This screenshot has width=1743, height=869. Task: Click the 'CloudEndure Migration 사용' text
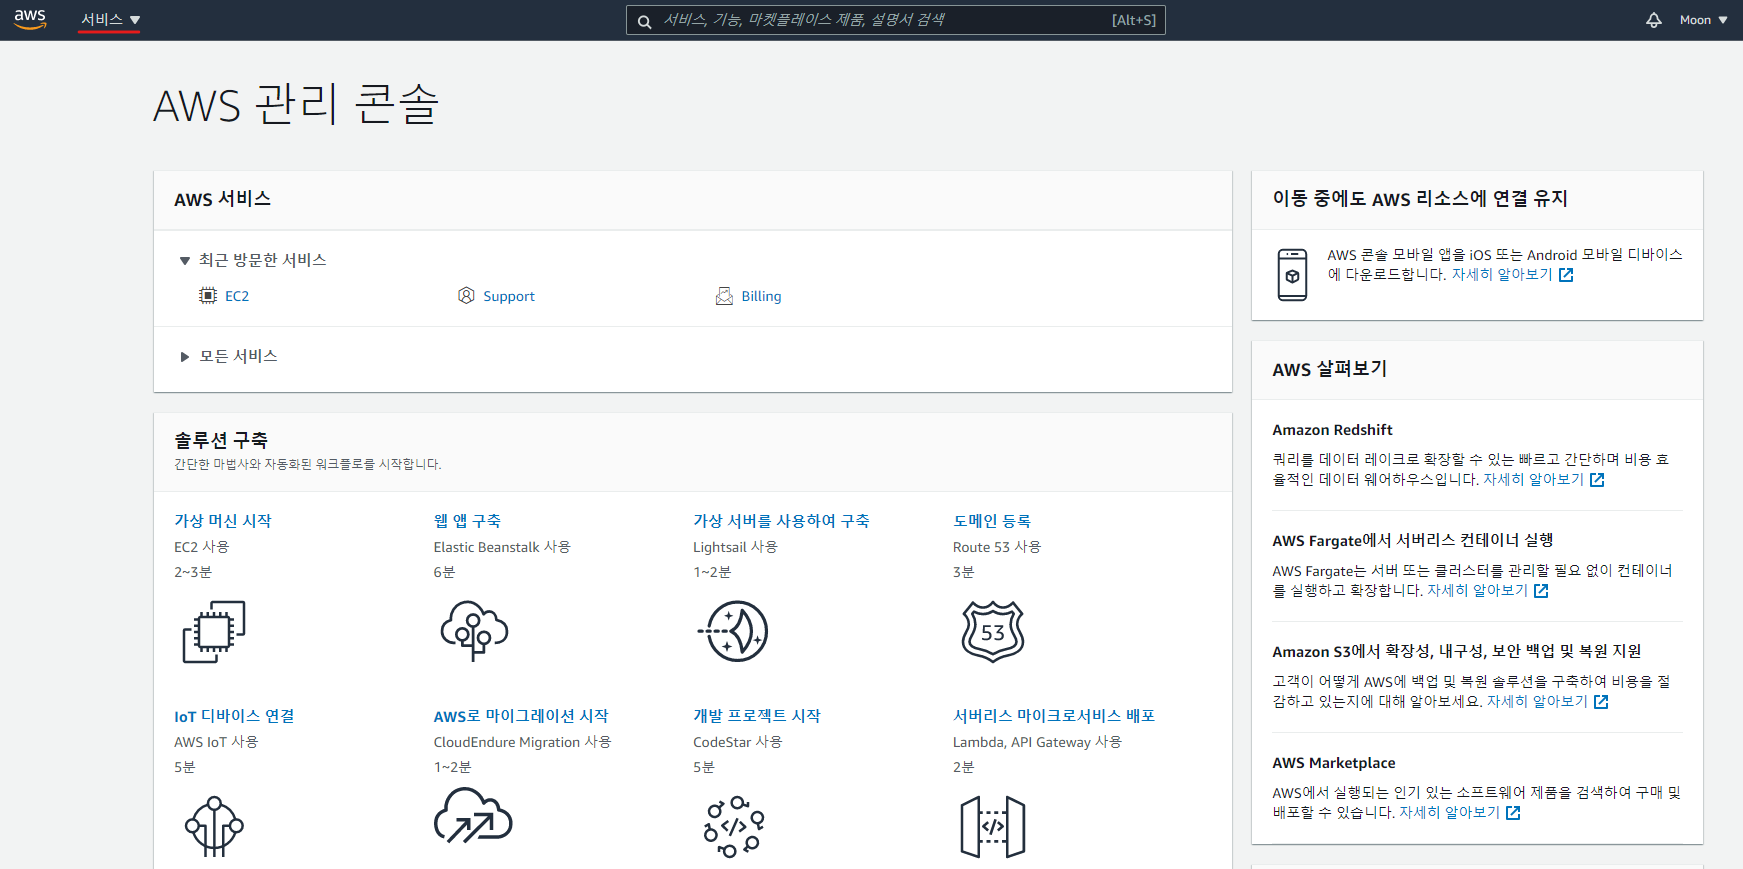pos(522,742)
